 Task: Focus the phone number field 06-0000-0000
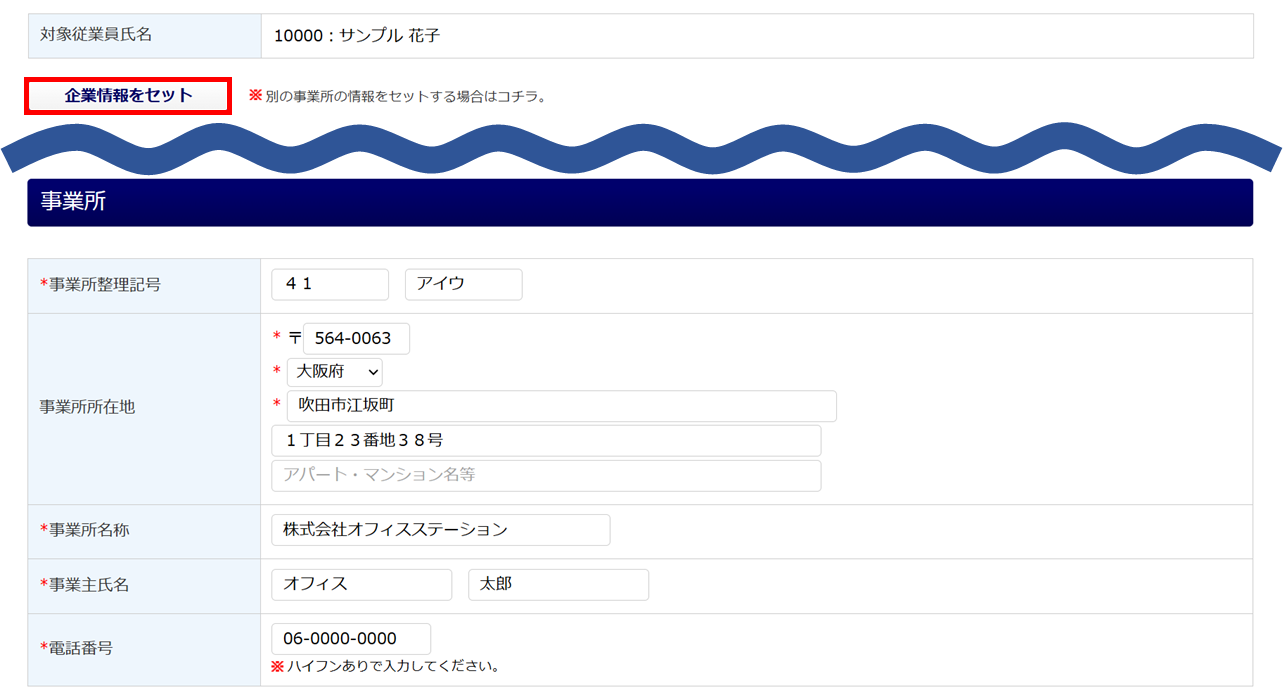click(351, 639)
